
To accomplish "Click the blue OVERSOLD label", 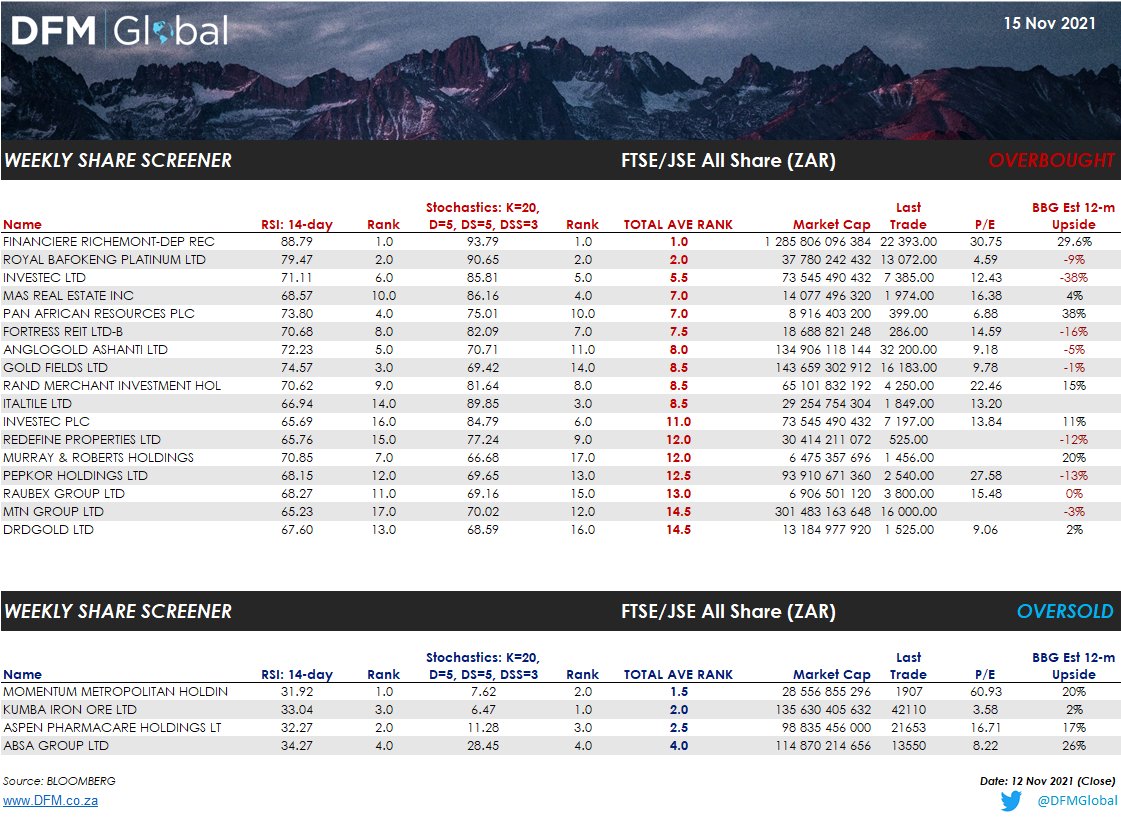I will click(1065, 611).
